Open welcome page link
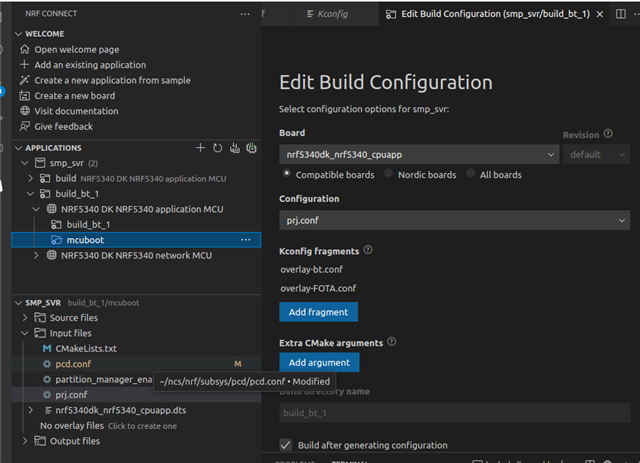This screenshot has width=640, height=463. pos(77,49)
